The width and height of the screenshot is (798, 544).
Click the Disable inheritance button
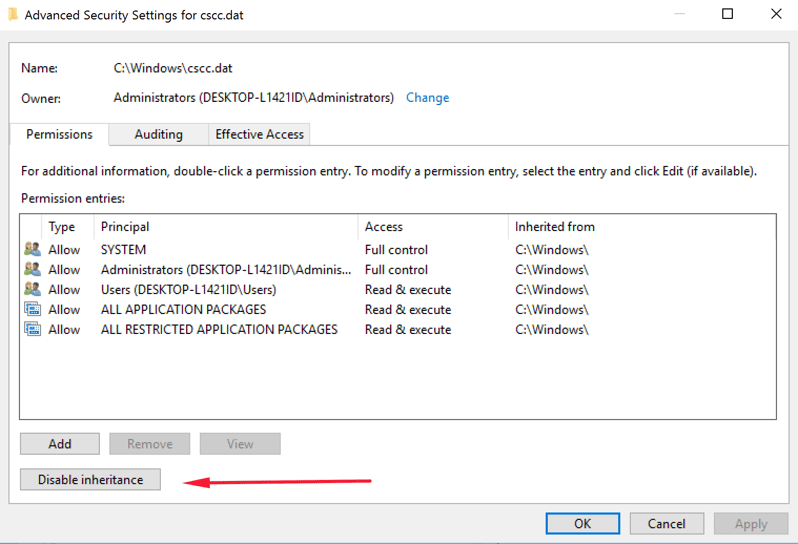[90, 480]
